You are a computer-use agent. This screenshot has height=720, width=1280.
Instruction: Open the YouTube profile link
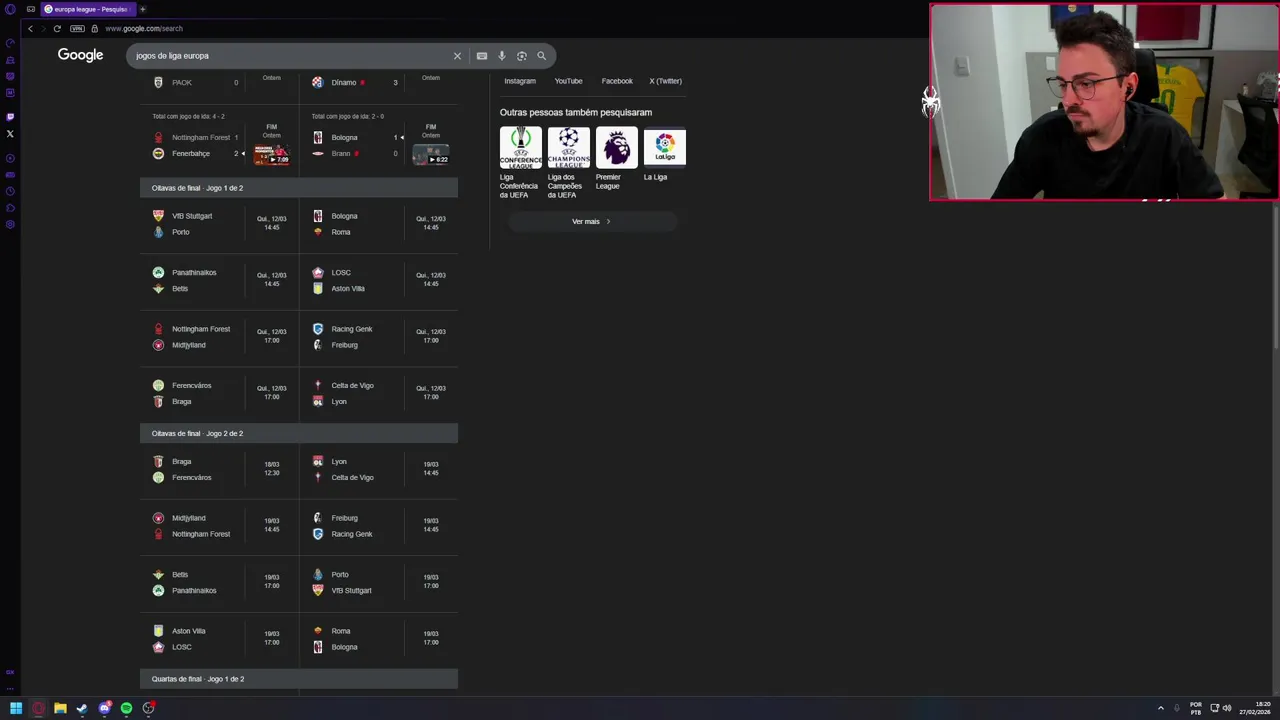click(568, 81)
